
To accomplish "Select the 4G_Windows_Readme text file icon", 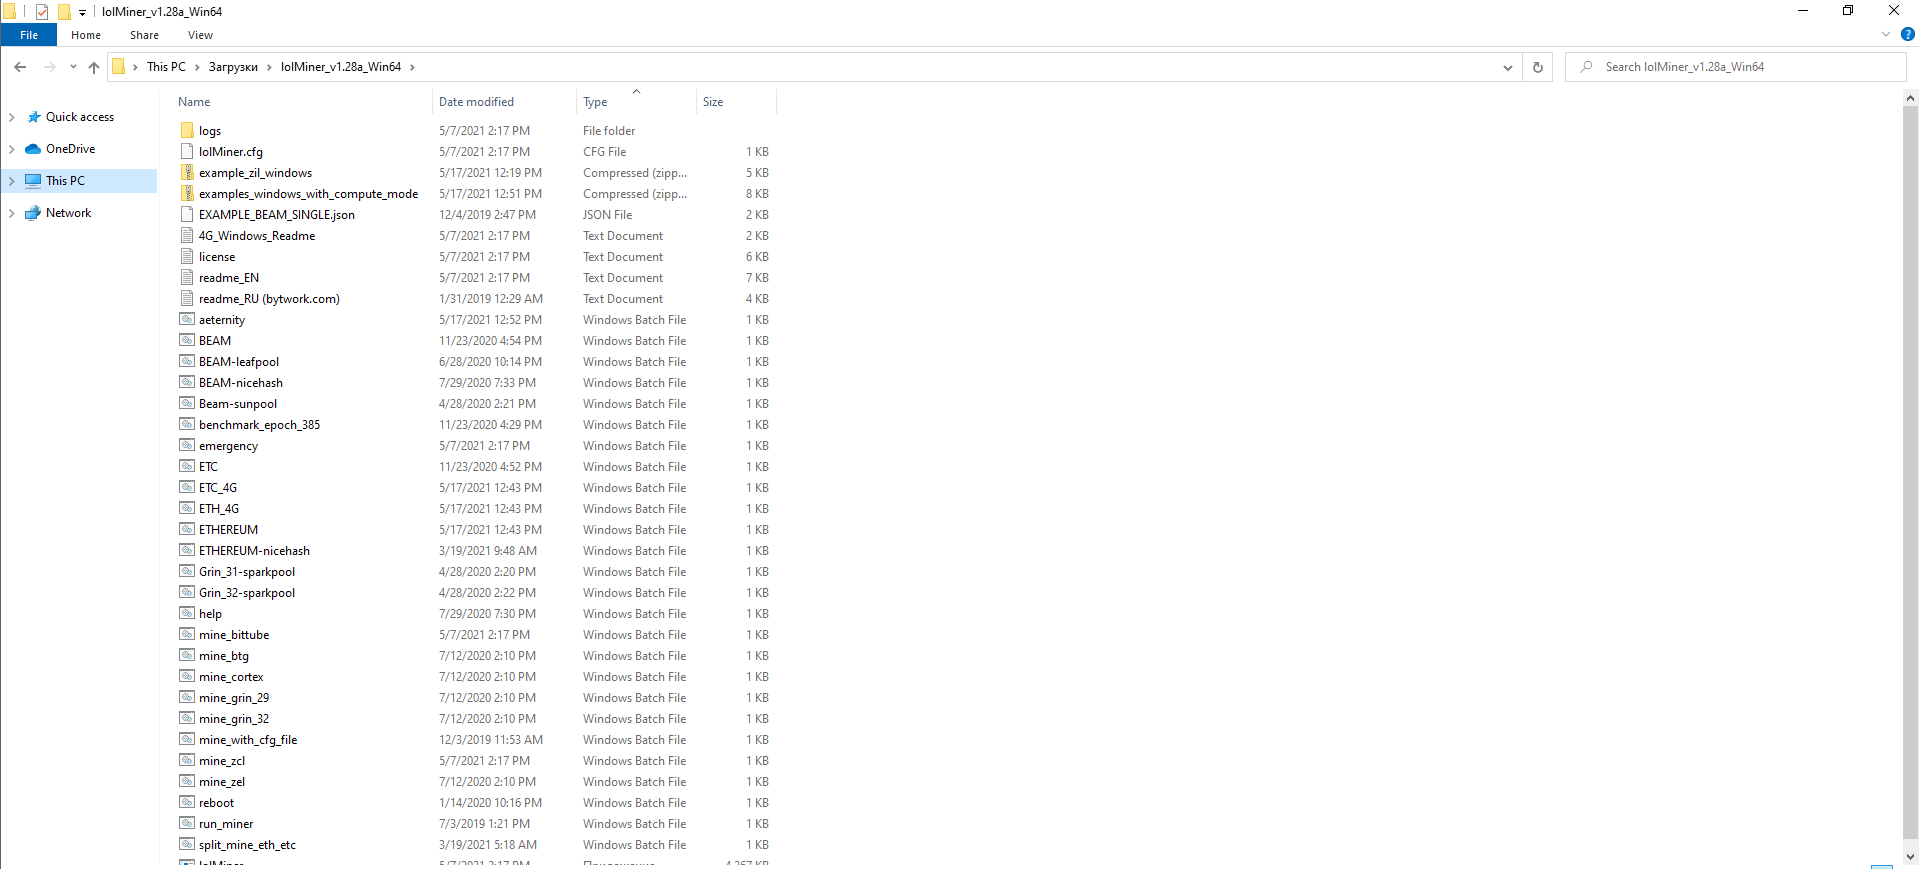I will pyautogui.click(x=187, y=235).
